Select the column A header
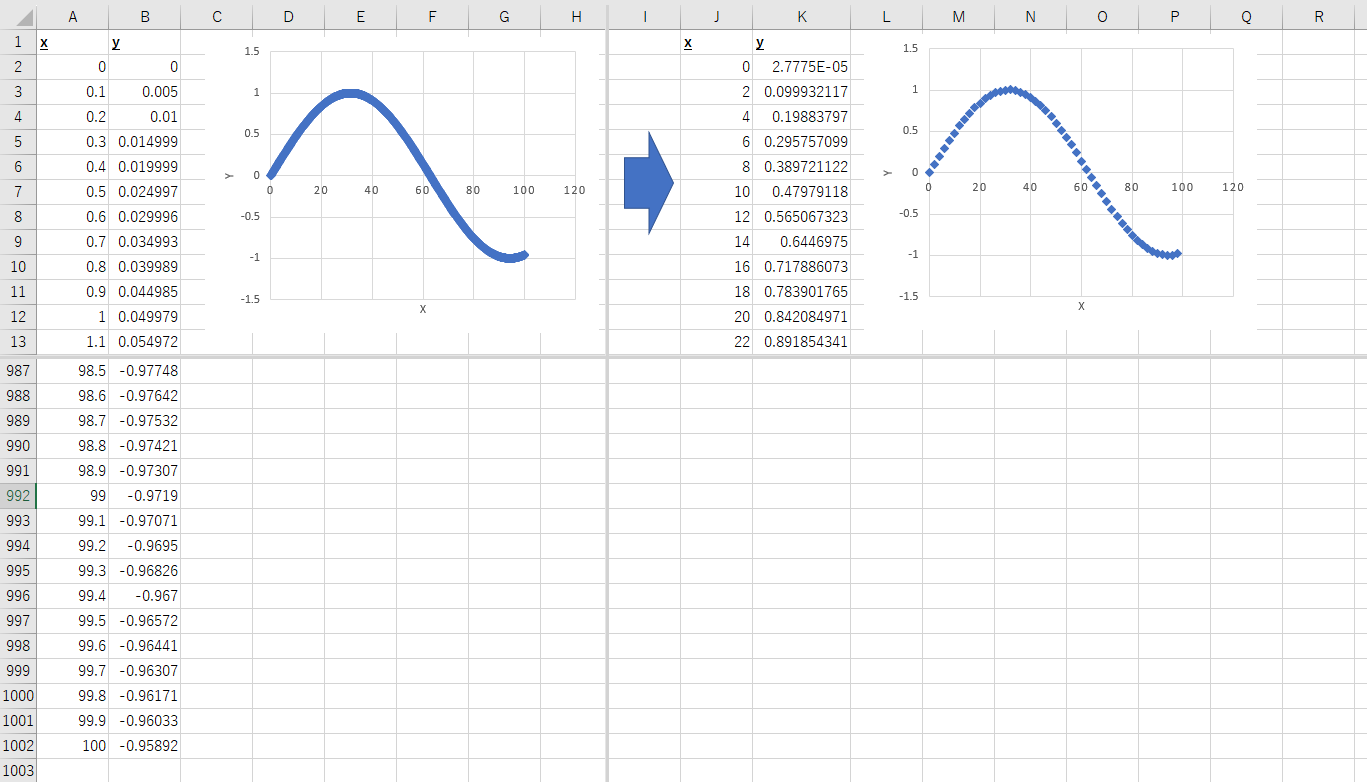 pos(72,16)
